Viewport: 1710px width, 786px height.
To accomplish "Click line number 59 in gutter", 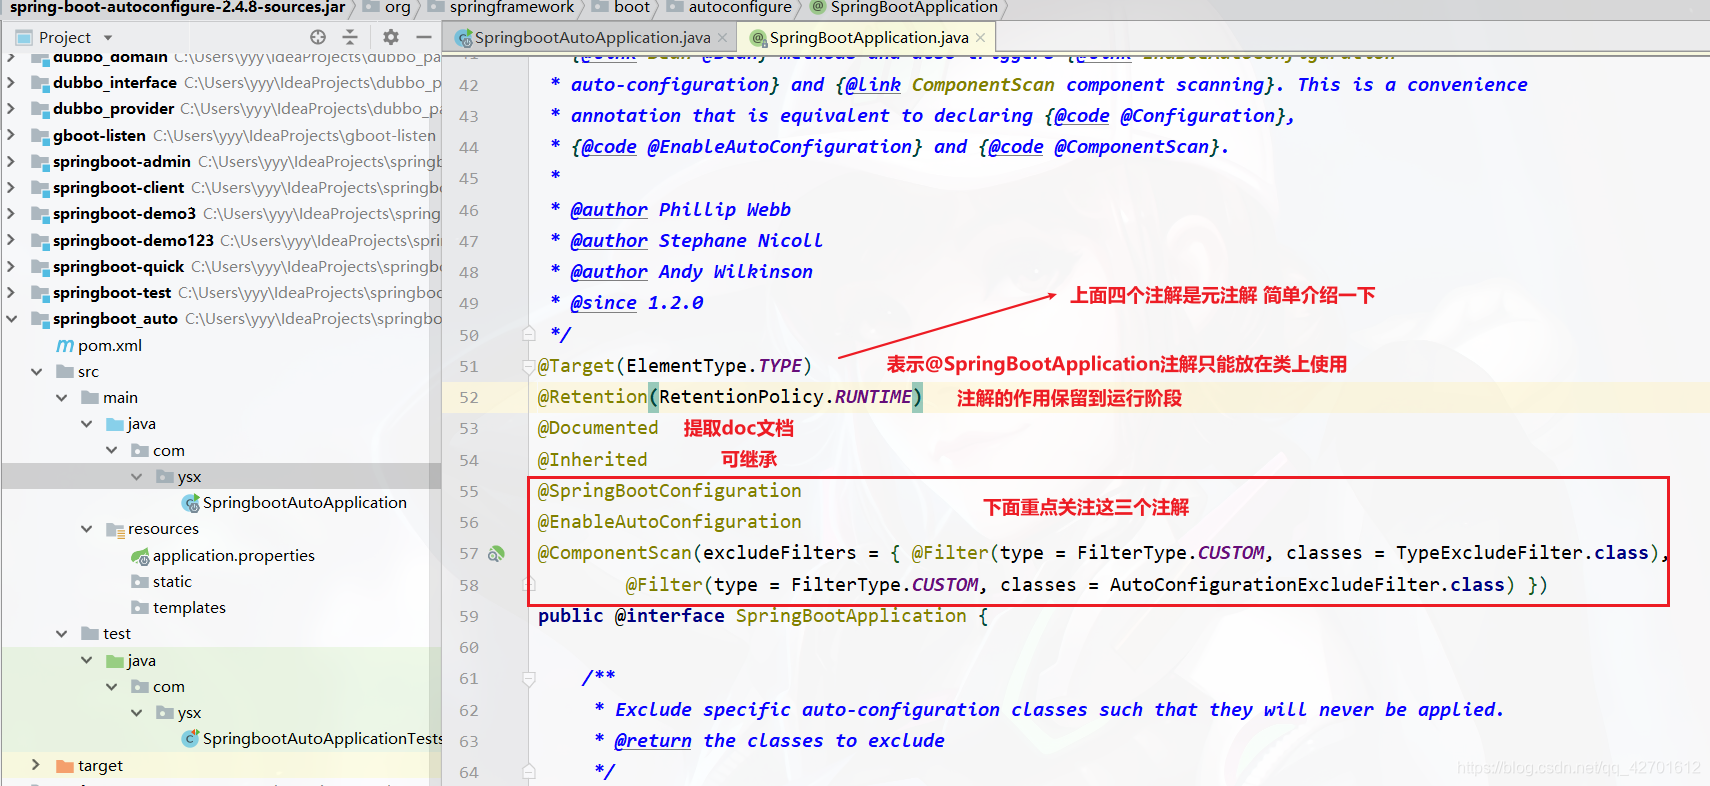I will click(x=469, y=616).
